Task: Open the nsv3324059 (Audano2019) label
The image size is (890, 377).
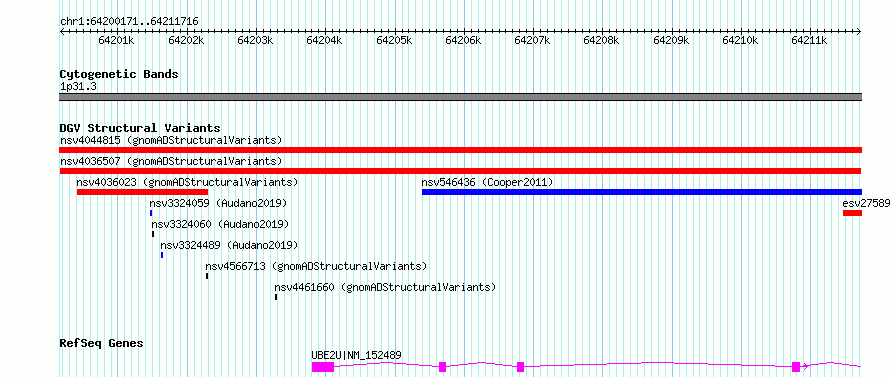Action: (x=219, y=203)
